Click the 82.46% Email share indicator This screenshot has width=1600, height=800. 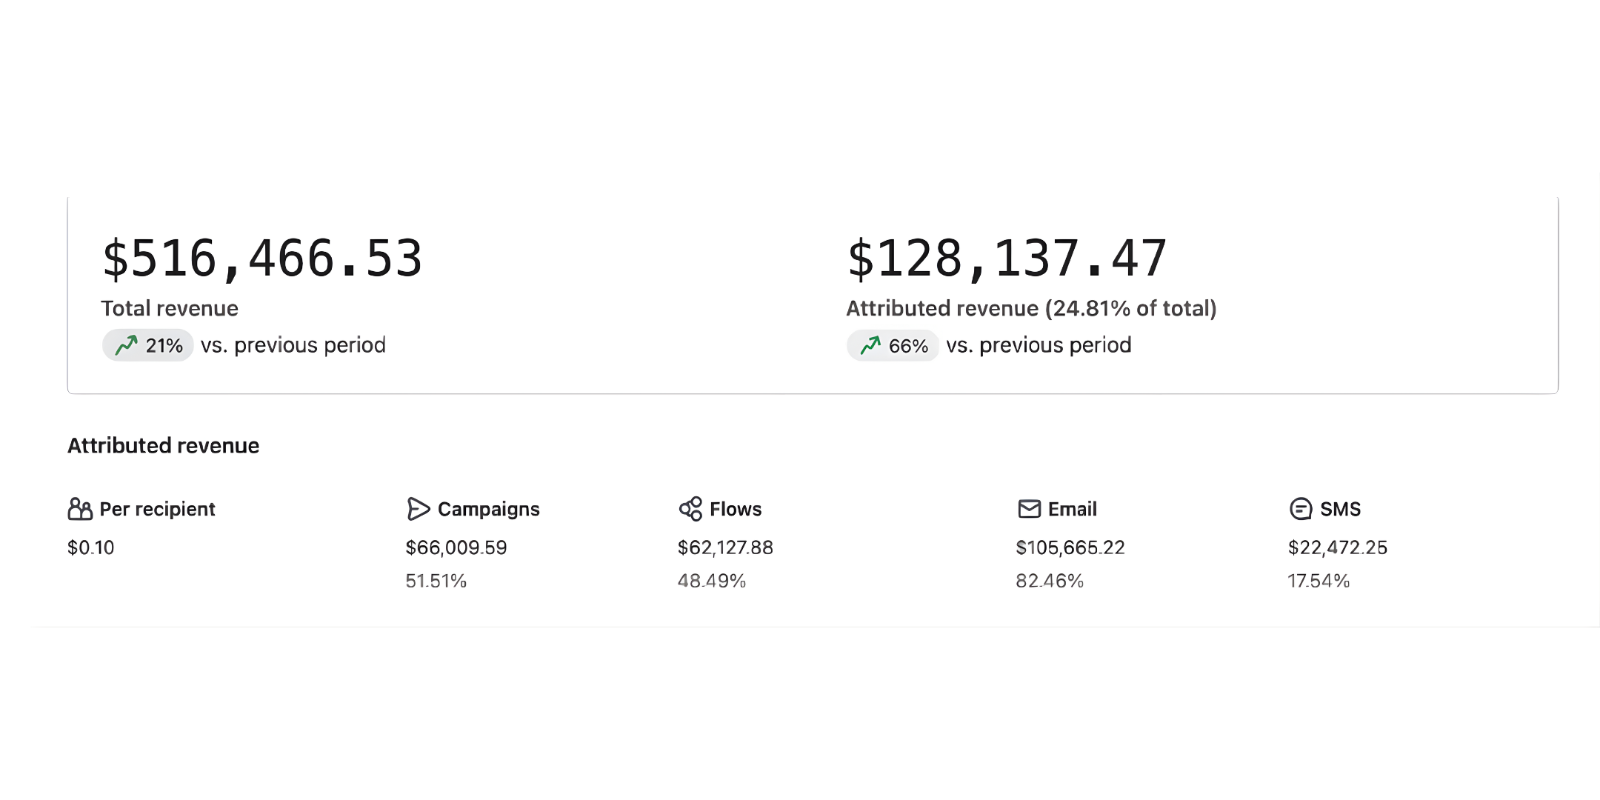[1049, 580]
